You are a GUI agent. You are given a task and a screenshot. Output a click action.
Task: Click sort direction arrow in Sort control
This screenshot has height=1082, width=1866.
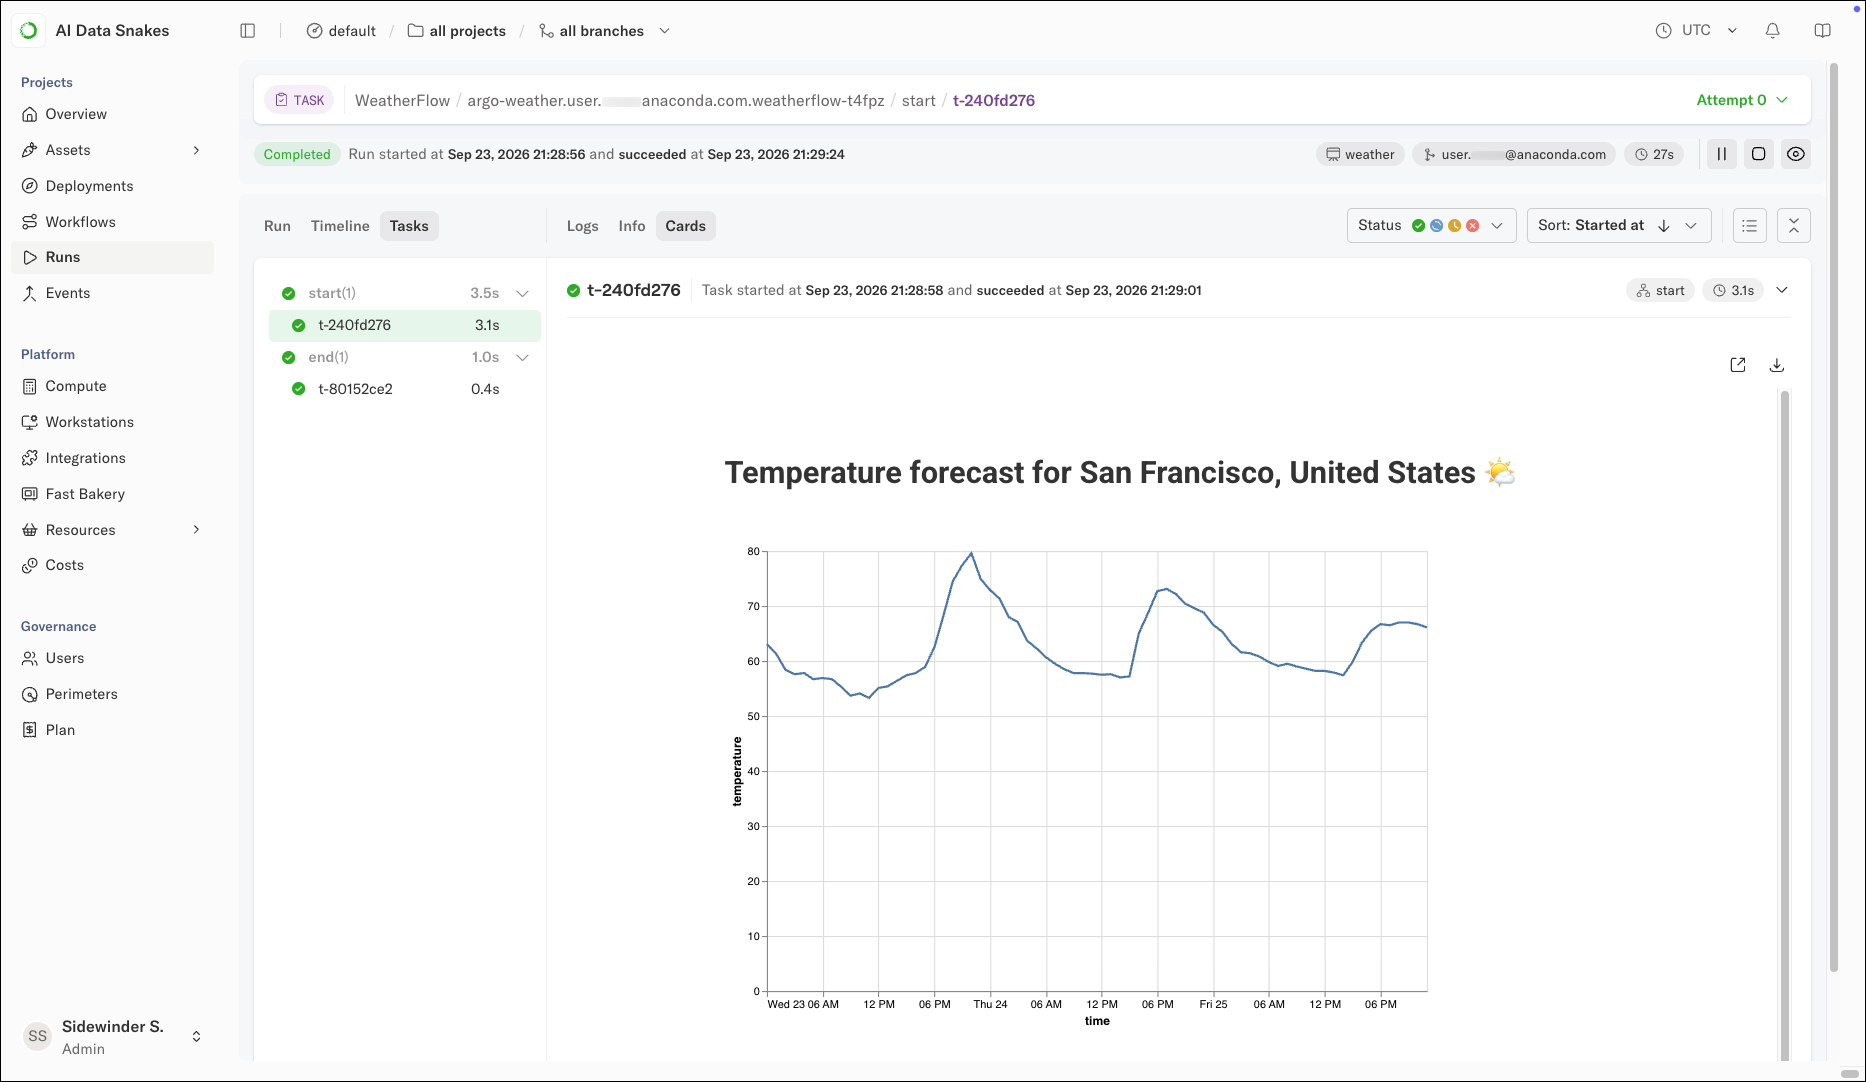1664,226
